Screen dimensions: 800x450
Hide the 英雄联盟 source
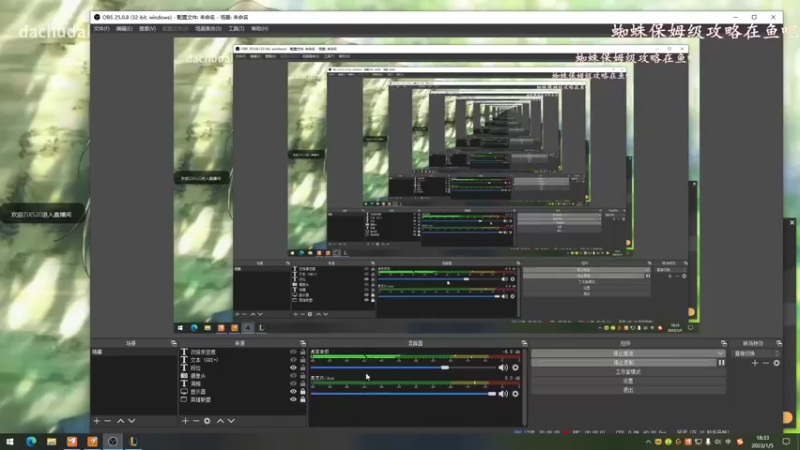tap(293, 399)
